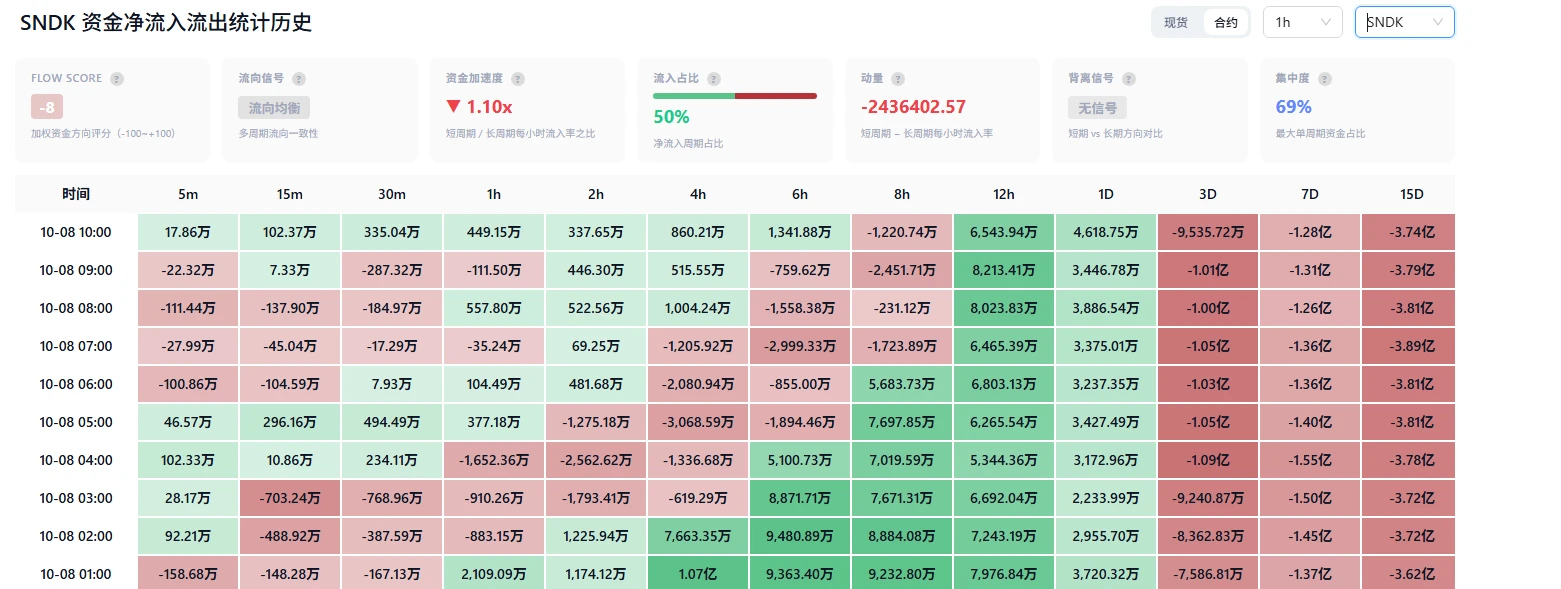This screenshot has height=589, width=1561.
Task: Select the 4h column header
Action: coord(698,194)
